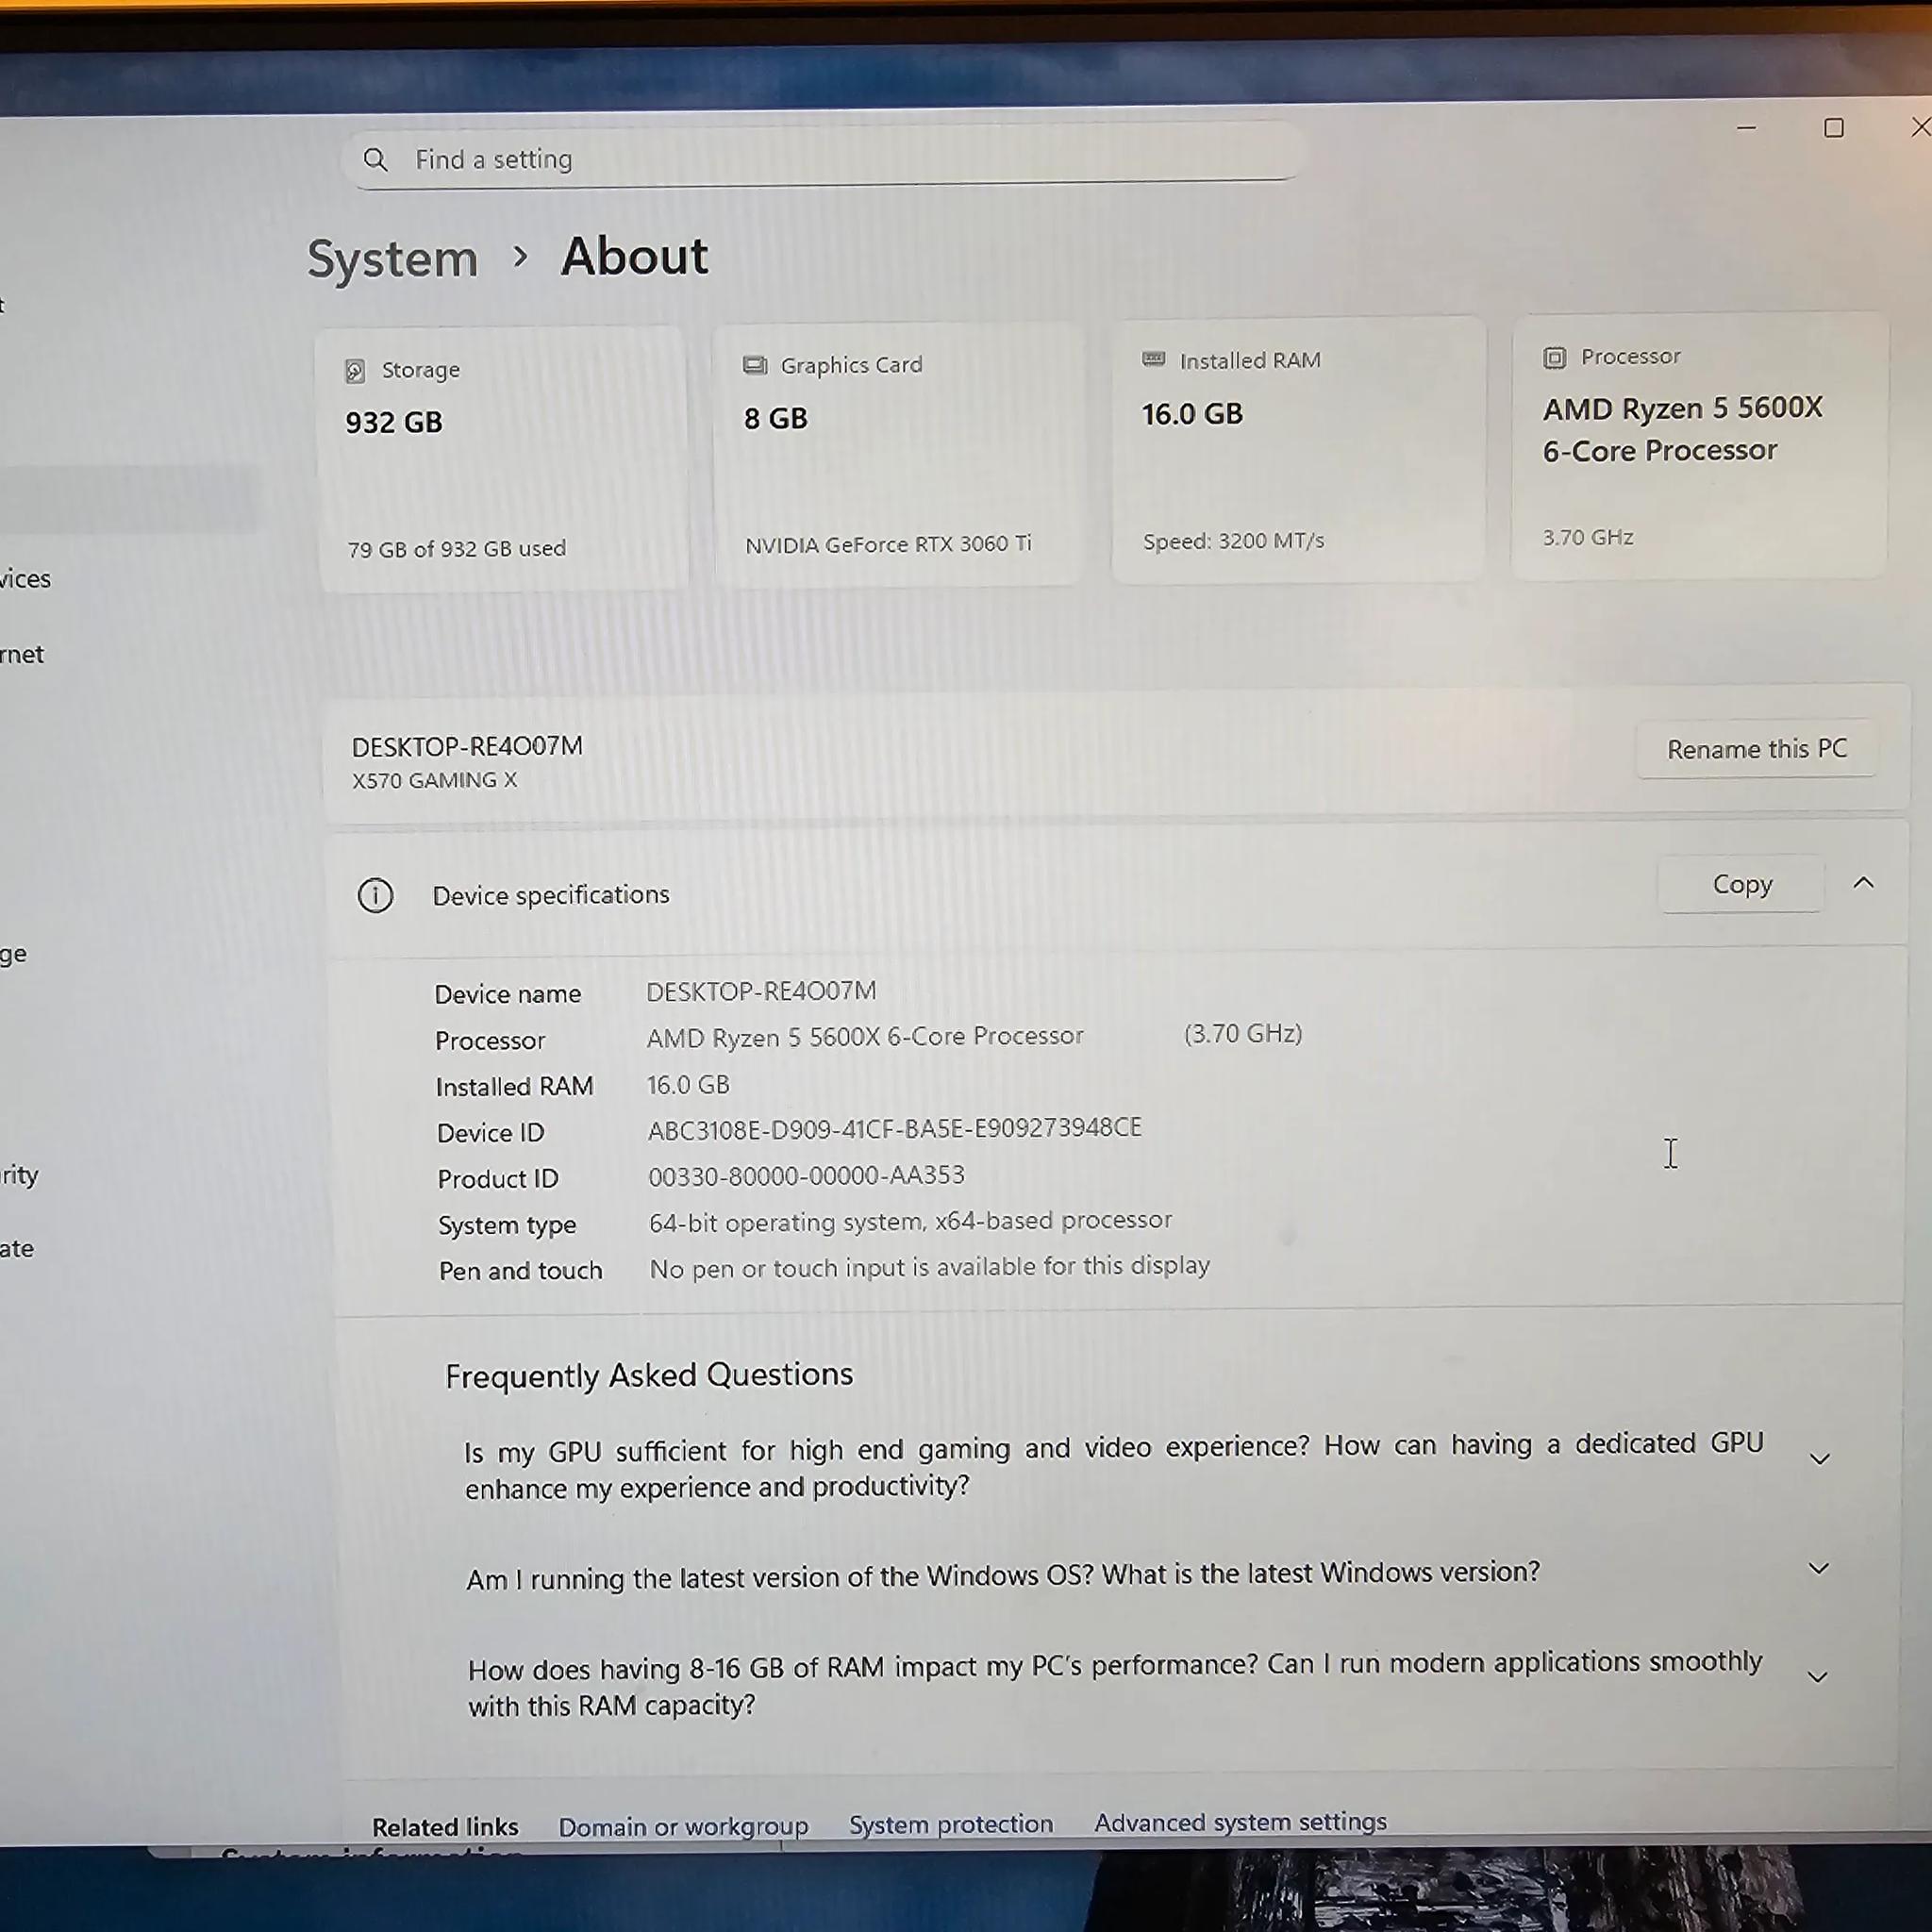Image resolution: width=1932 pixels, height=1932 pixels.
Task: Click the search magnifier icon
Action: tap(375, 160)
